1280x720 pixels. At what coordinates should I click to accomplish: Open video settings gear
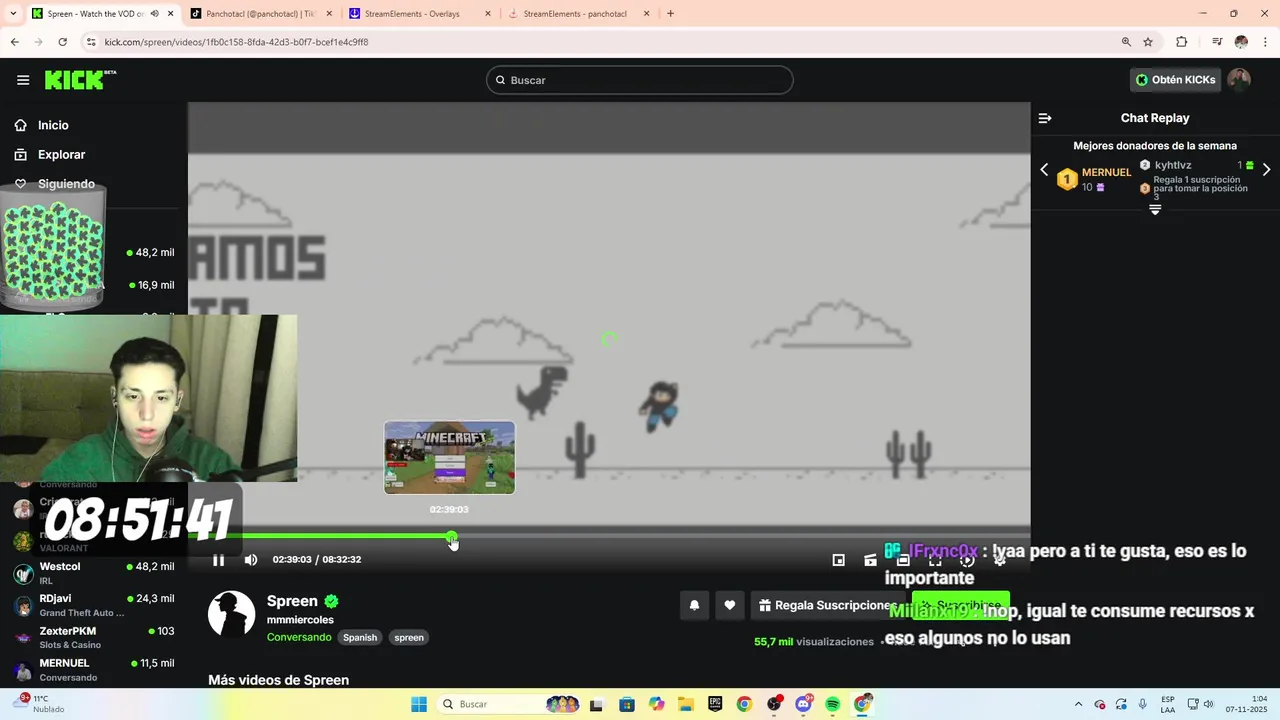pyautogui.click(x=999, y=560)
